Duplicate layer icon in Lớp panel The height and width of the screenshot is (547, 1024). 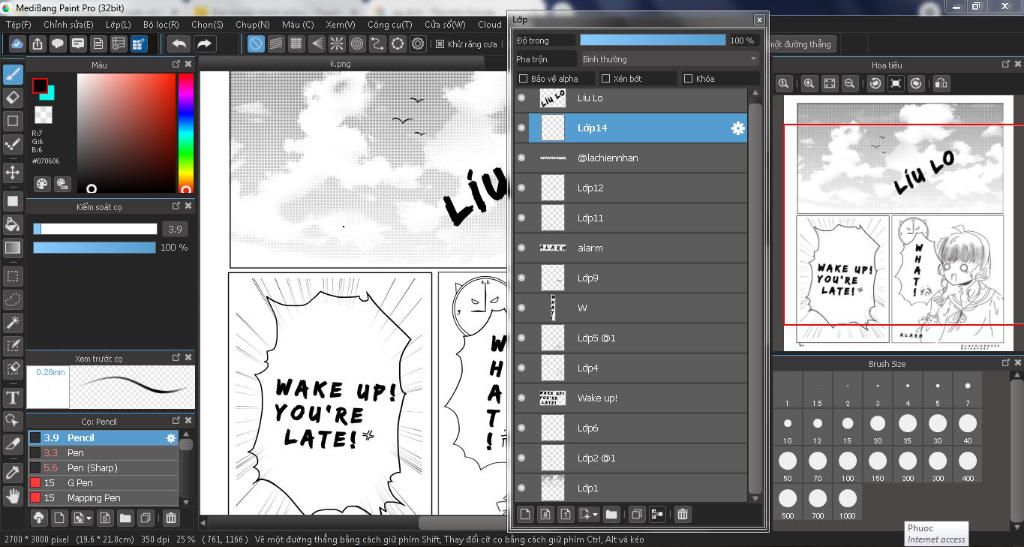click(636, 514)
